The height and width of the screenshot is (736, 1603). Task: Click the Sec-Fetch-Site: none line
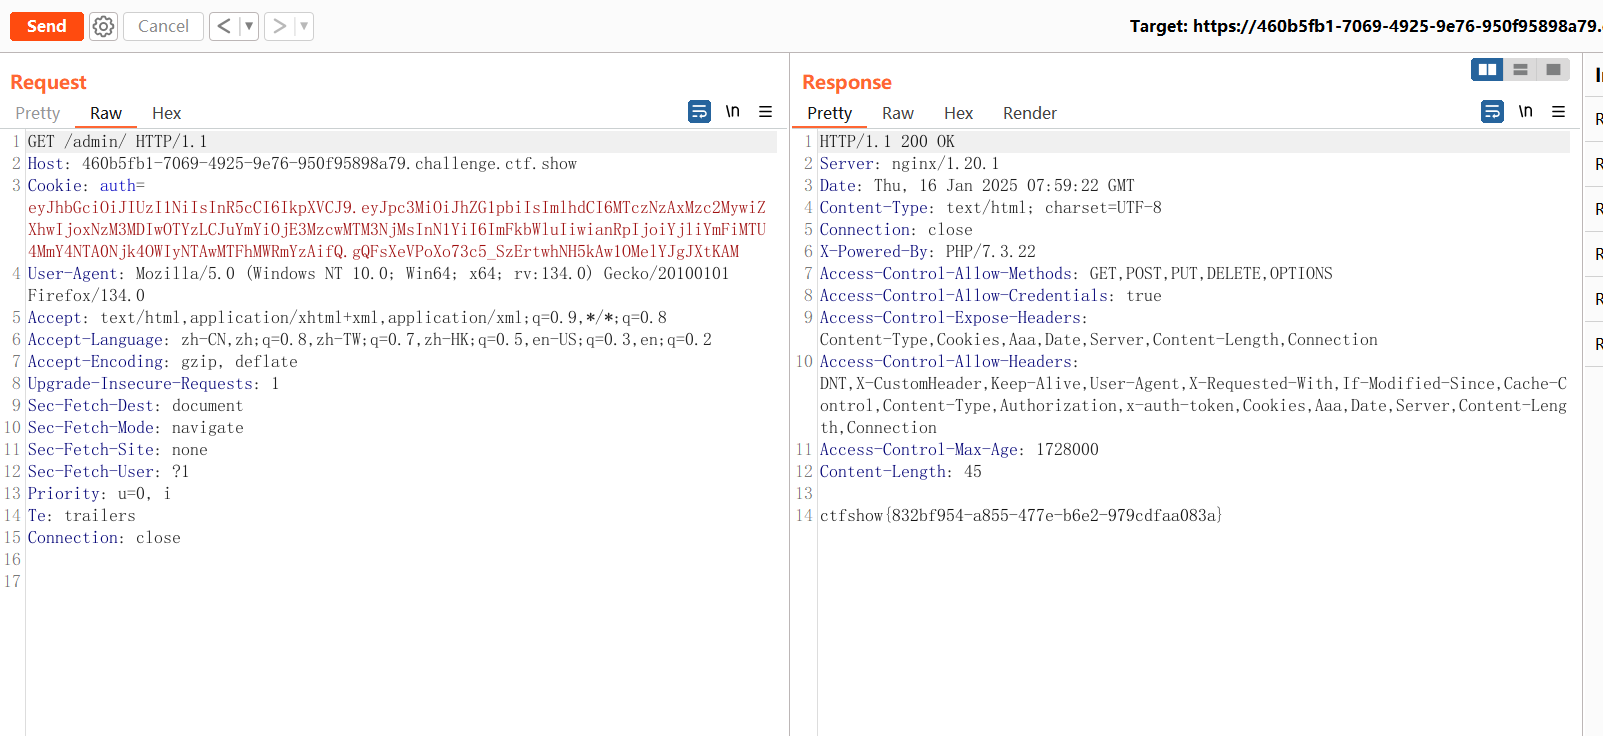[x=117, y=450]
